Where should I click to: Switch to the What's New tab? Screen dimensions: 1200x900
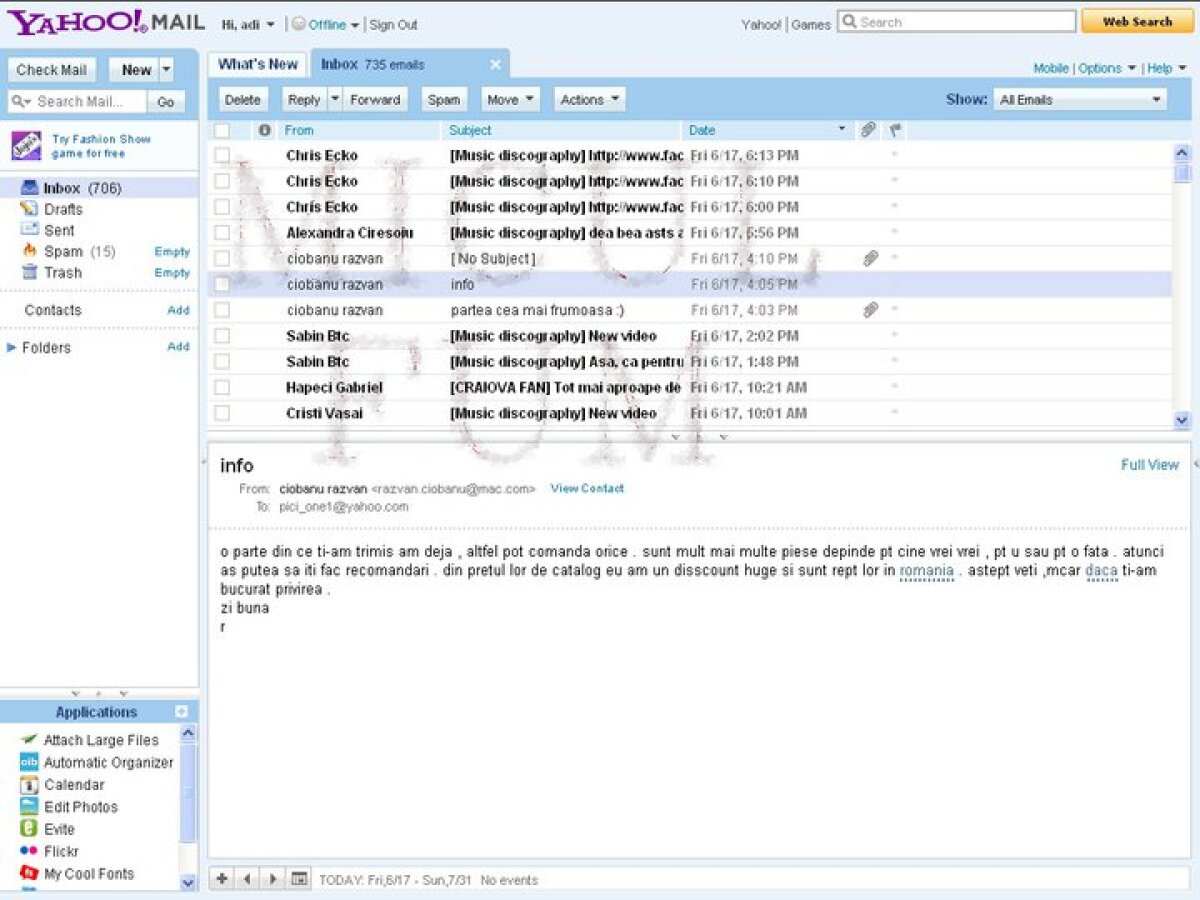(258, 64)
